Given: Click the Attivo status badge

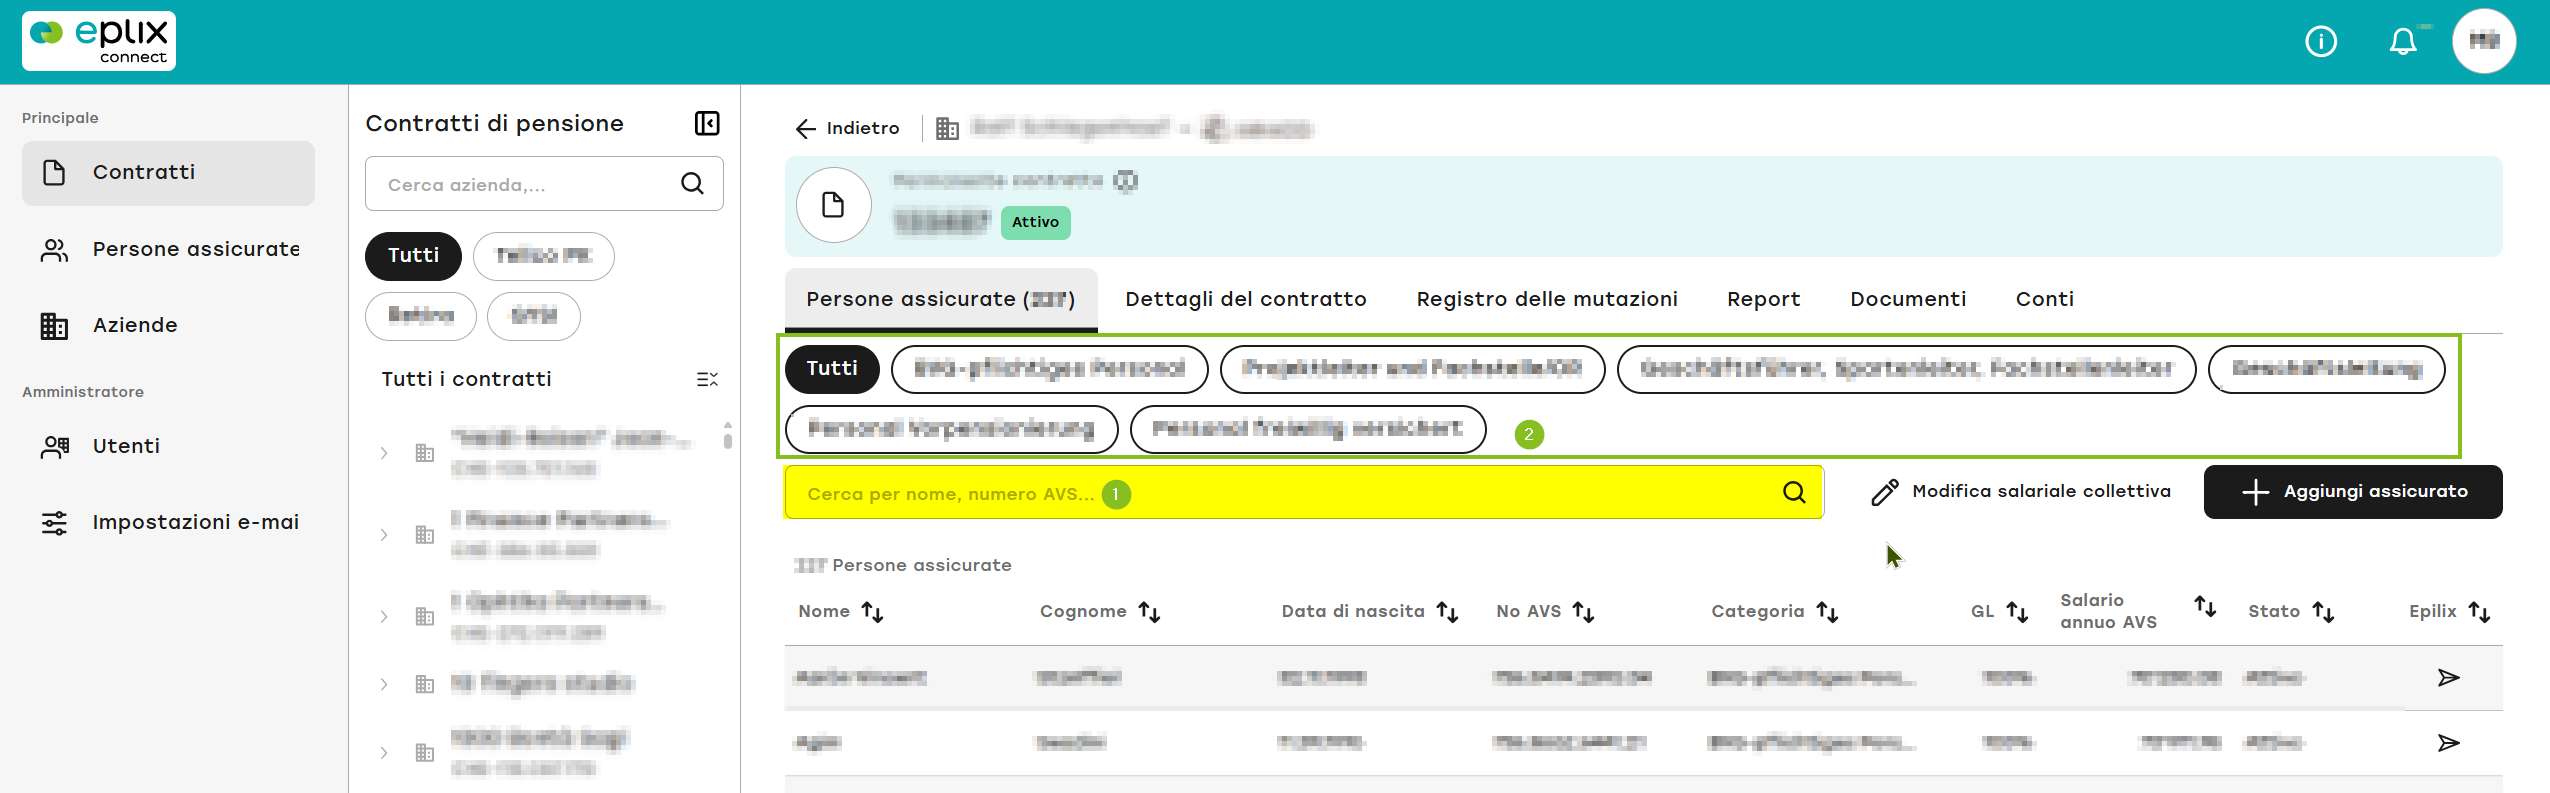Looking at the screenshot, I should click(1035, 222).
